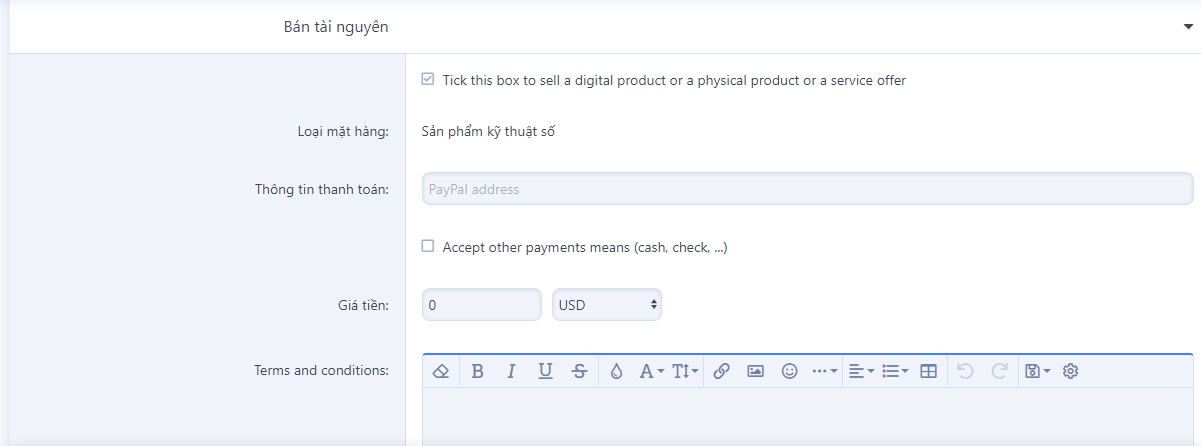Collapse the Bán tài nguyên section arrow

(1188, 27)
